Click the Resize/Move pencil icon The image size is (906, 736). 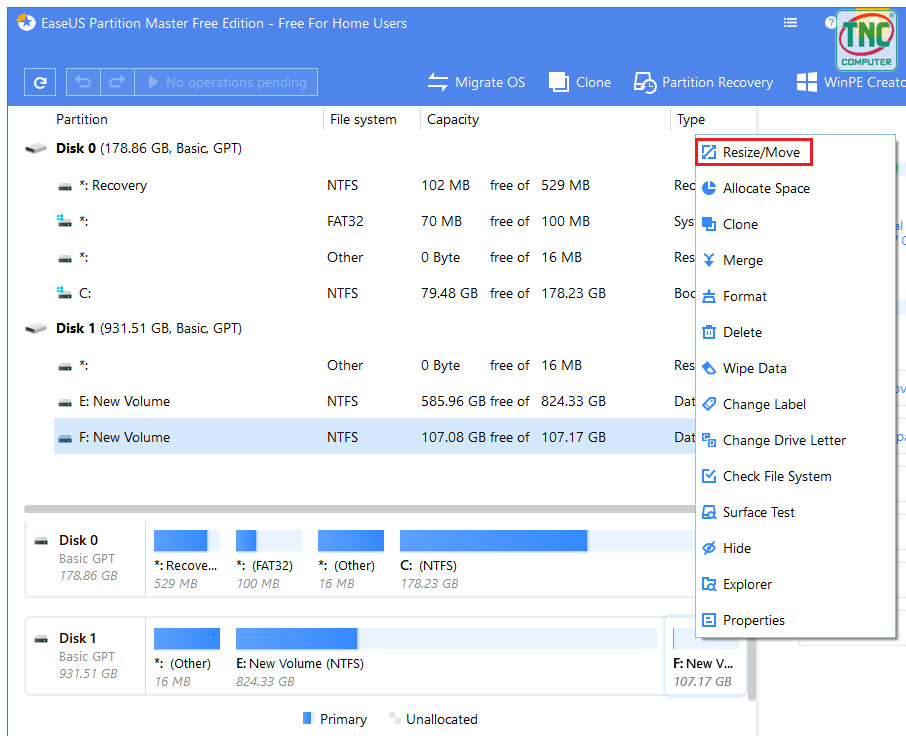pos(708,152)
